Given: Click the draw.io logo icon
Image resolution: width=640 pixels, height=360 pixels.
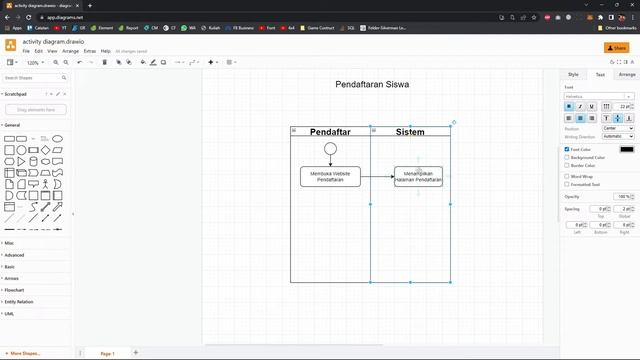Looking at the screenshot, I should [11, 45].
